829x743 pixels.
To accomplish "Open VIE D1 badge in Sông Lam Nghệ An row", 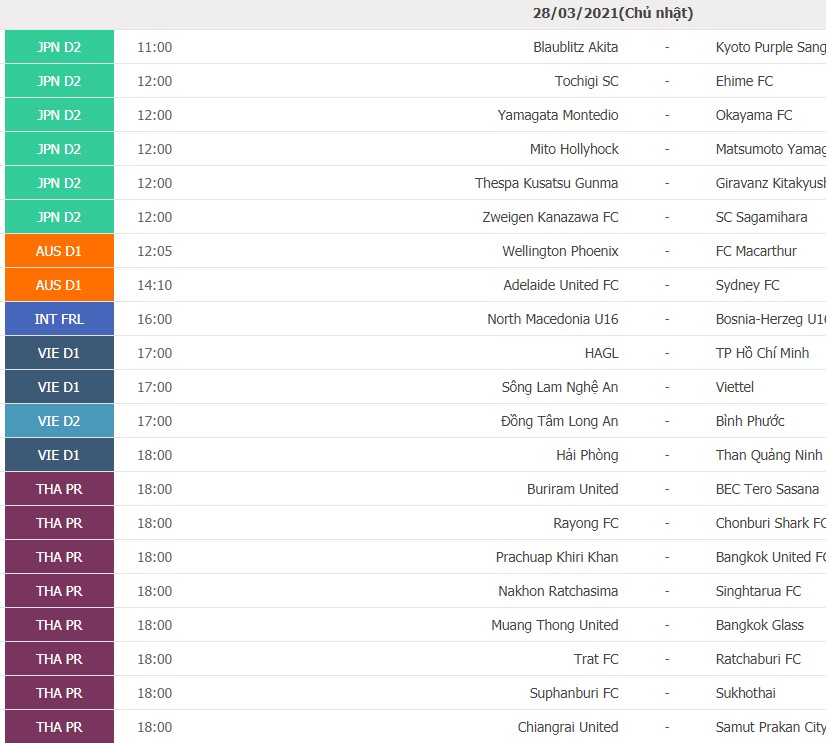I will [x=59, y=387].
